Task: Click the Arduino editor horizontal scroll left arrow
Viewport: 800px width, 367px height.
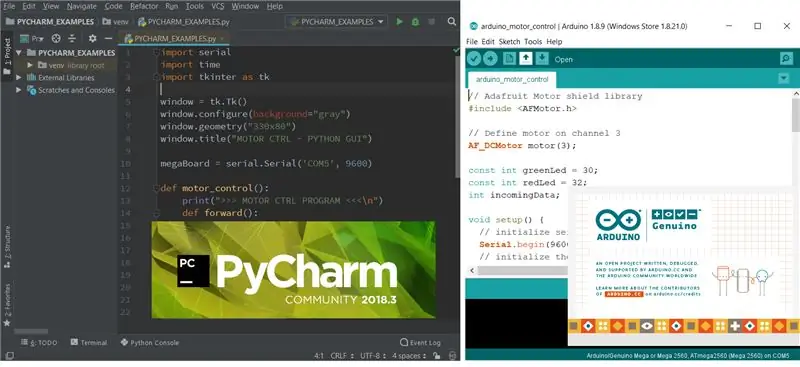Action: (x=472, y=271)
